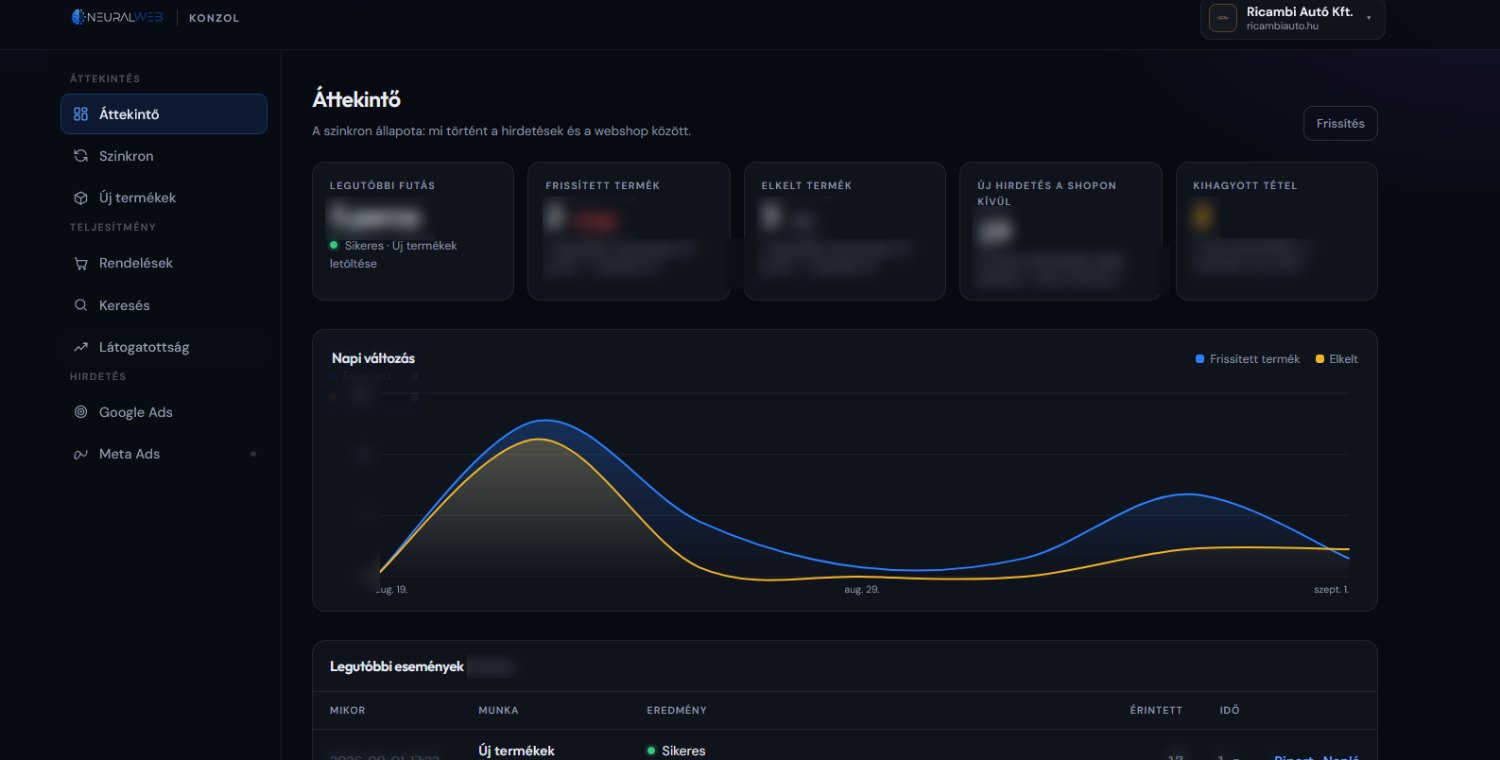
Task: Click the Szinkron sync arrows icon
Action: [x=81, y=156]
